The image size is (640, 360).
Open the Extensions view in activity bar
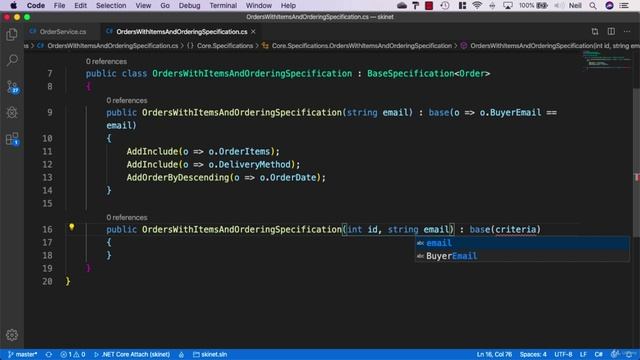[x=12, y=139]
